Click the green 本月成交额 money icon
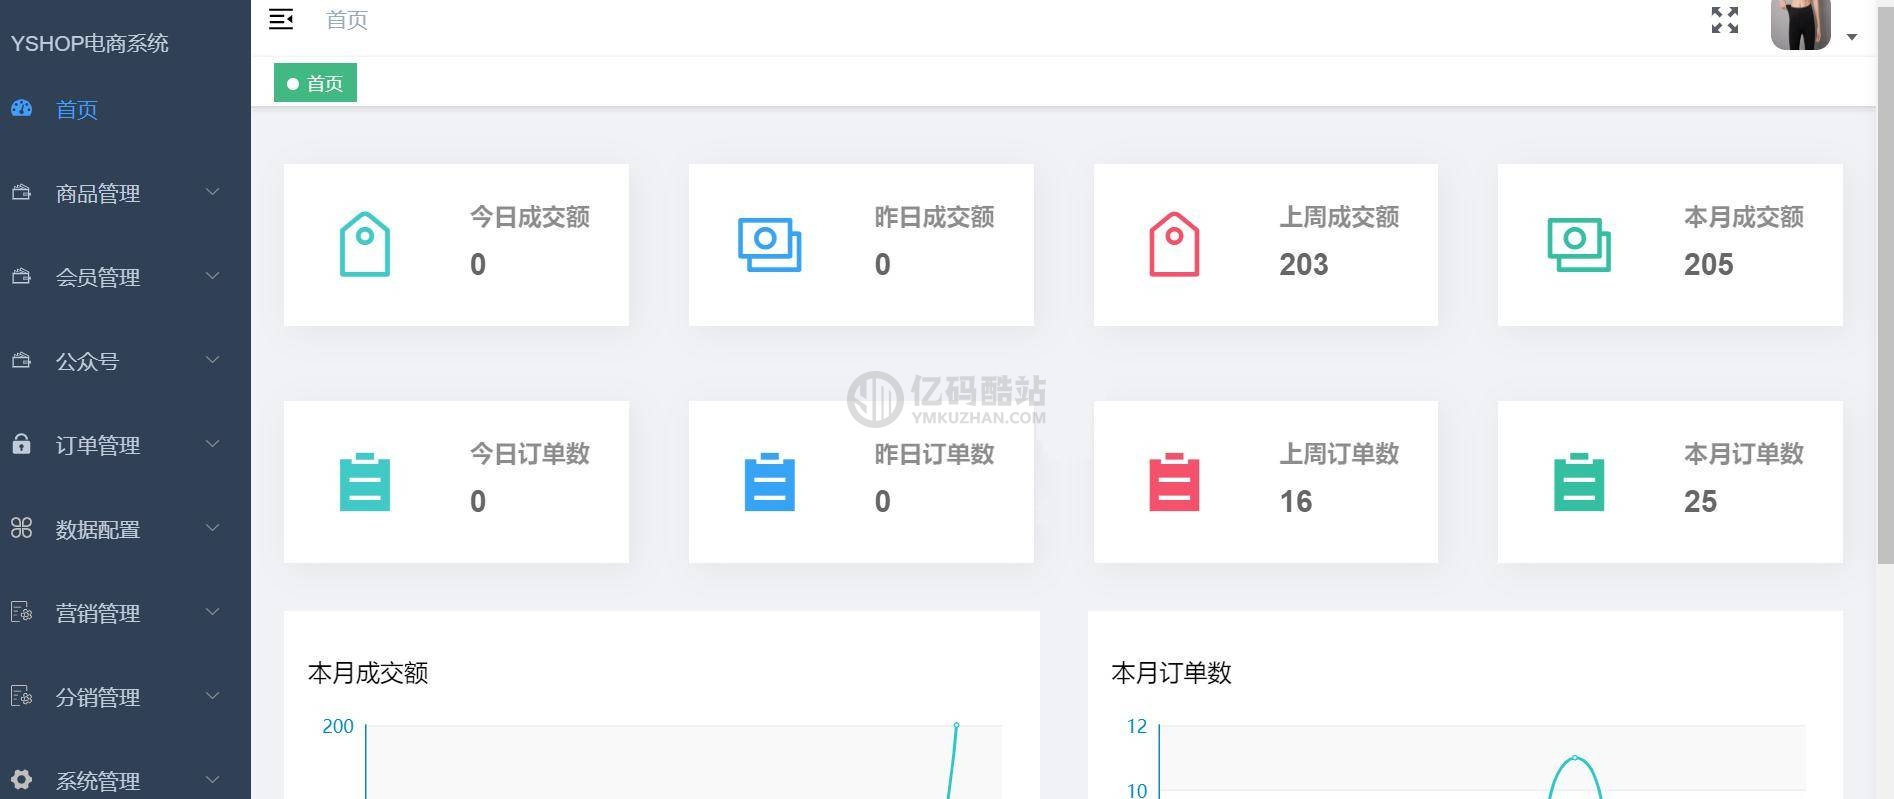The width and height of the screenshot is (1894, 799). pos(1579,245)
